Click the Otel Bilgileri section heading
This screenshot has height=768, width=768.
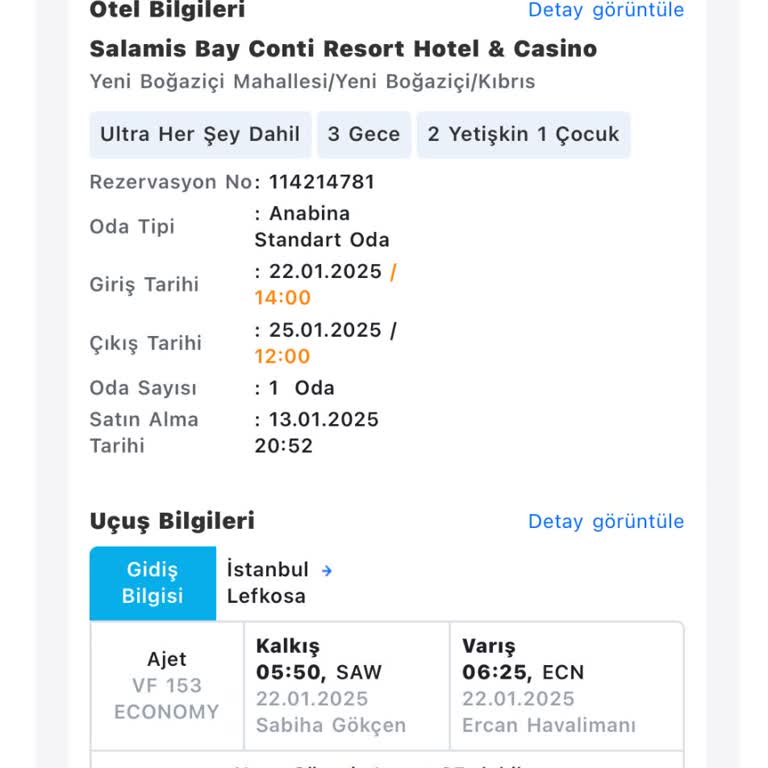pos(167,10)
